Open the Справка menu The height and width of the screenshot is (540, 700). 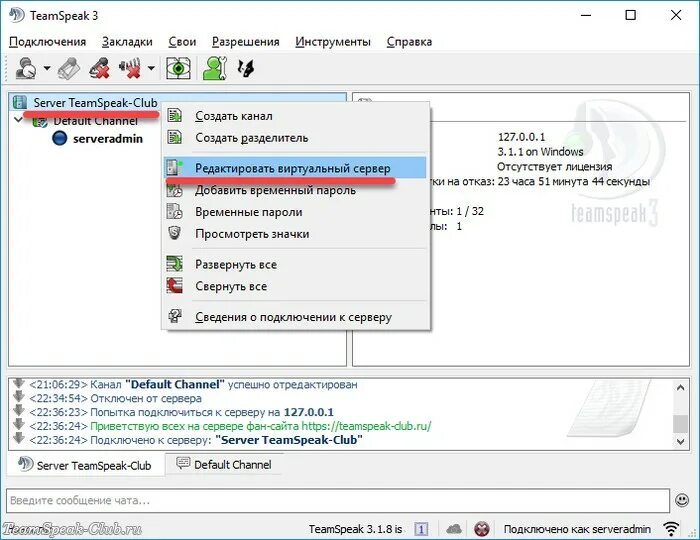409,42
